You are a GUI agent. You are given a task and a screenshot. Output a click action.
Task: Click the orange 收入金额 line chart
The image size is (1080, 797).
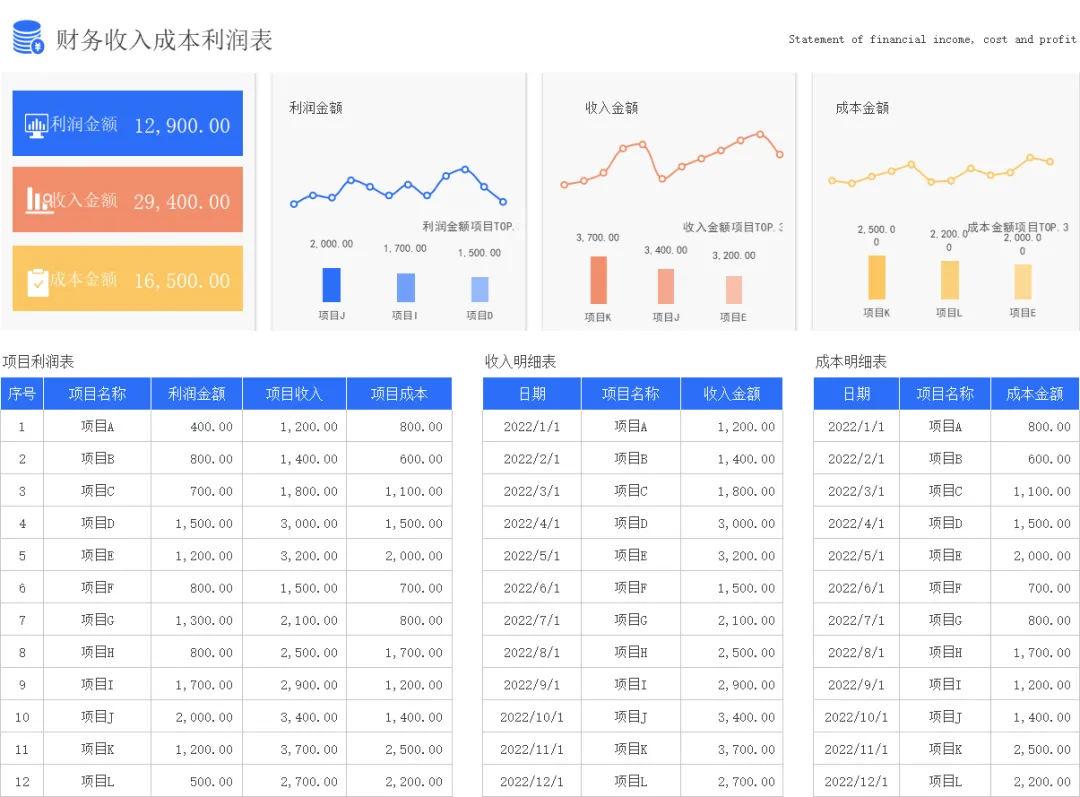coord(672,158)
